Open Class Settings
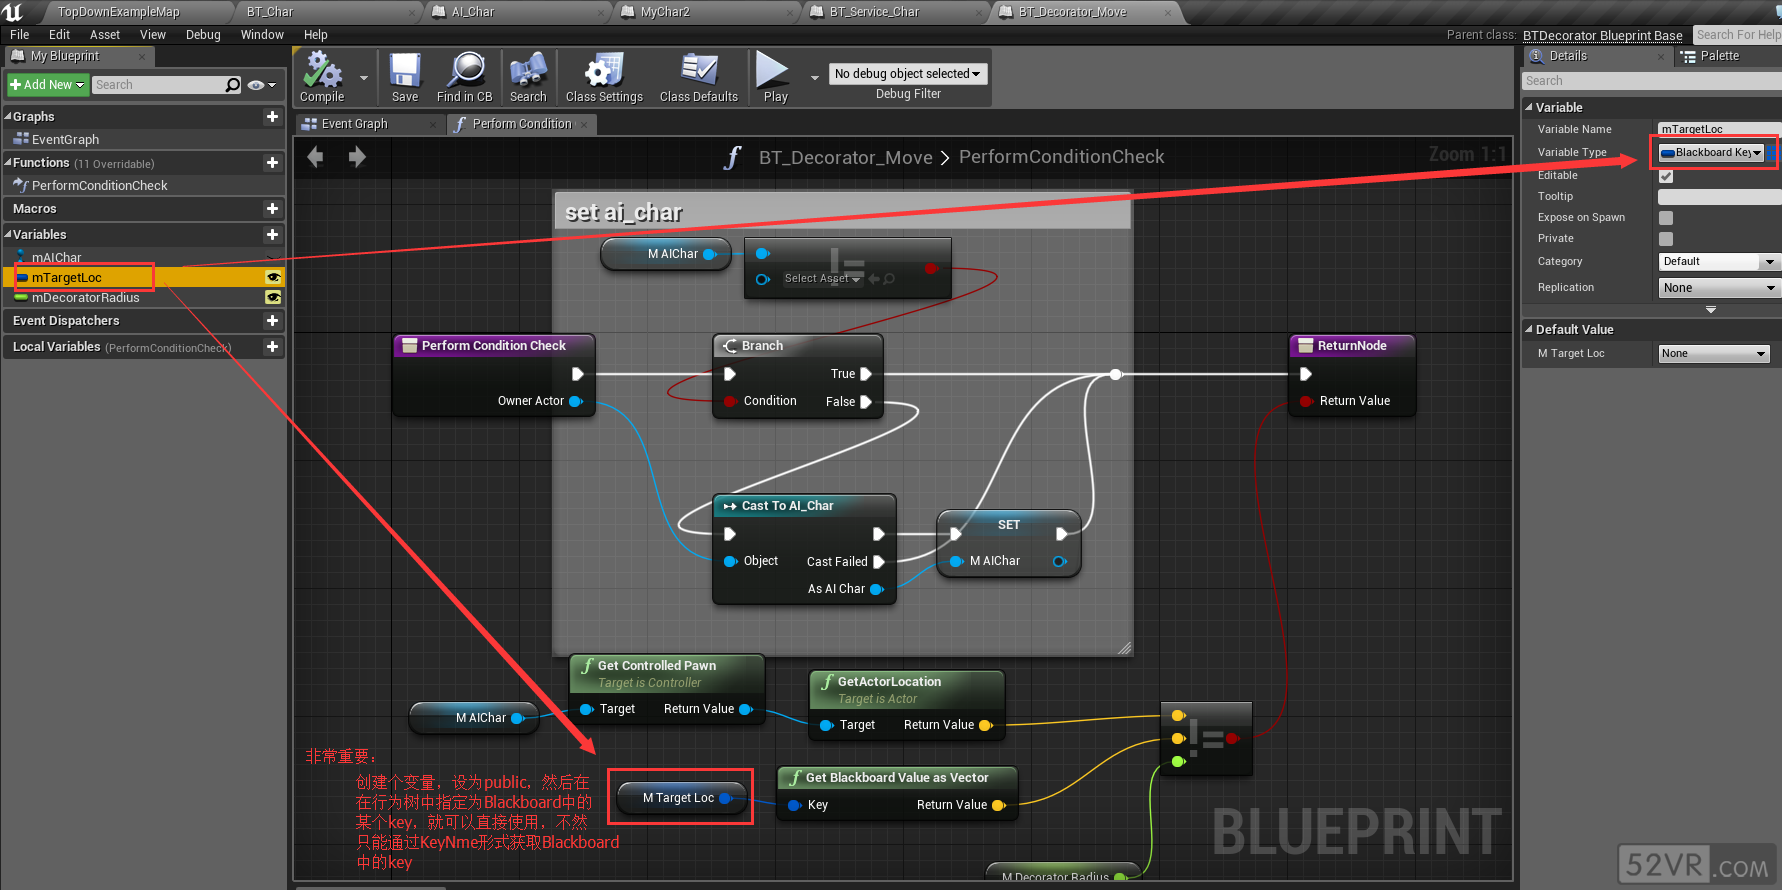Screen dimensions: 1782x890 tap(604, 77)
